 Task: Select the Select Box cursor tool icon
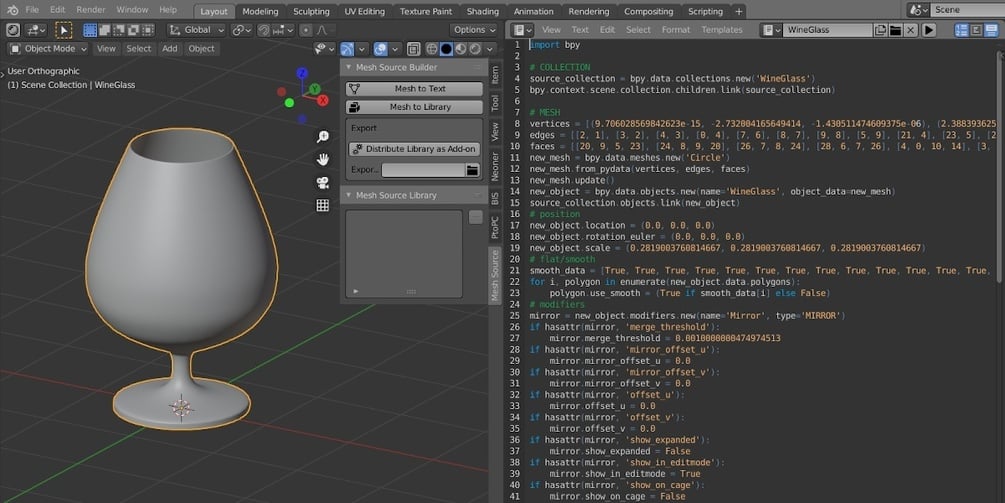[63, 30]
